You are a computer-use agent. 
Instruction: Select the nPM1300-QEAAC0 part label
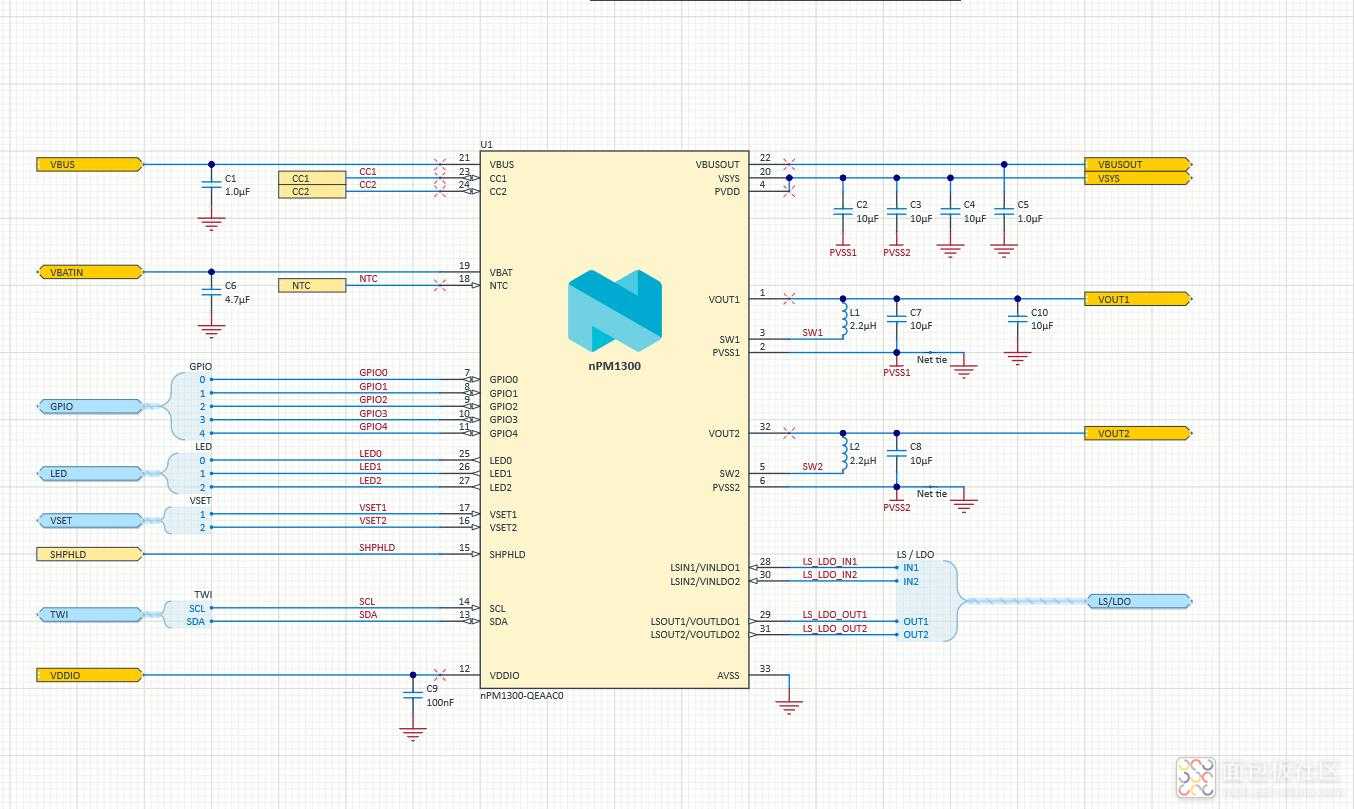[x=522, y=695]
